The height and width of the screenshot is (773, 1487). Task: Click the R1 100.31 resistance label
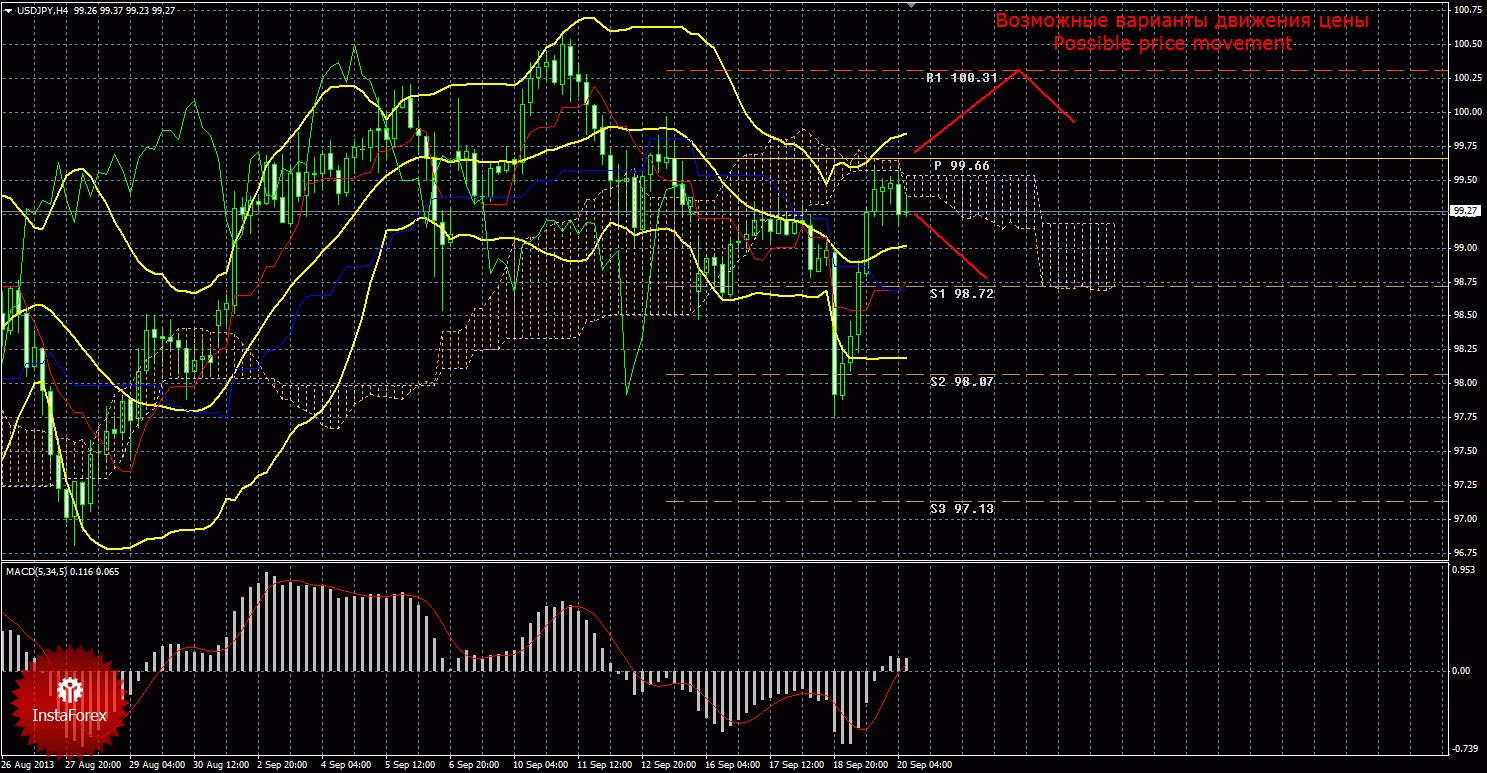click(961, 78)
